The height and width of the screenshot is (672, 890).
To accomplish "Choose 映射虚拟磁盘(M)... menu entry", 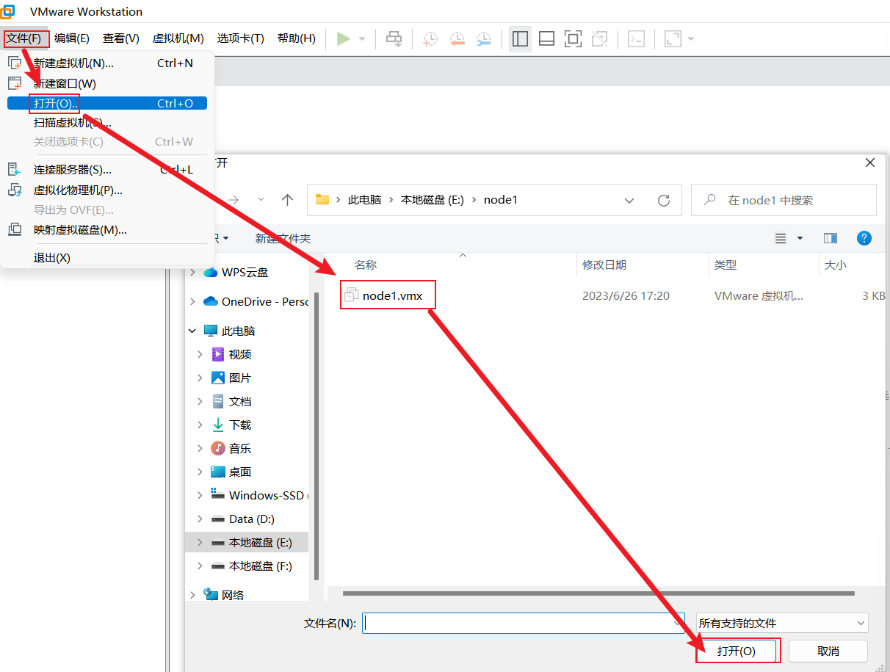I will [107, 230].
